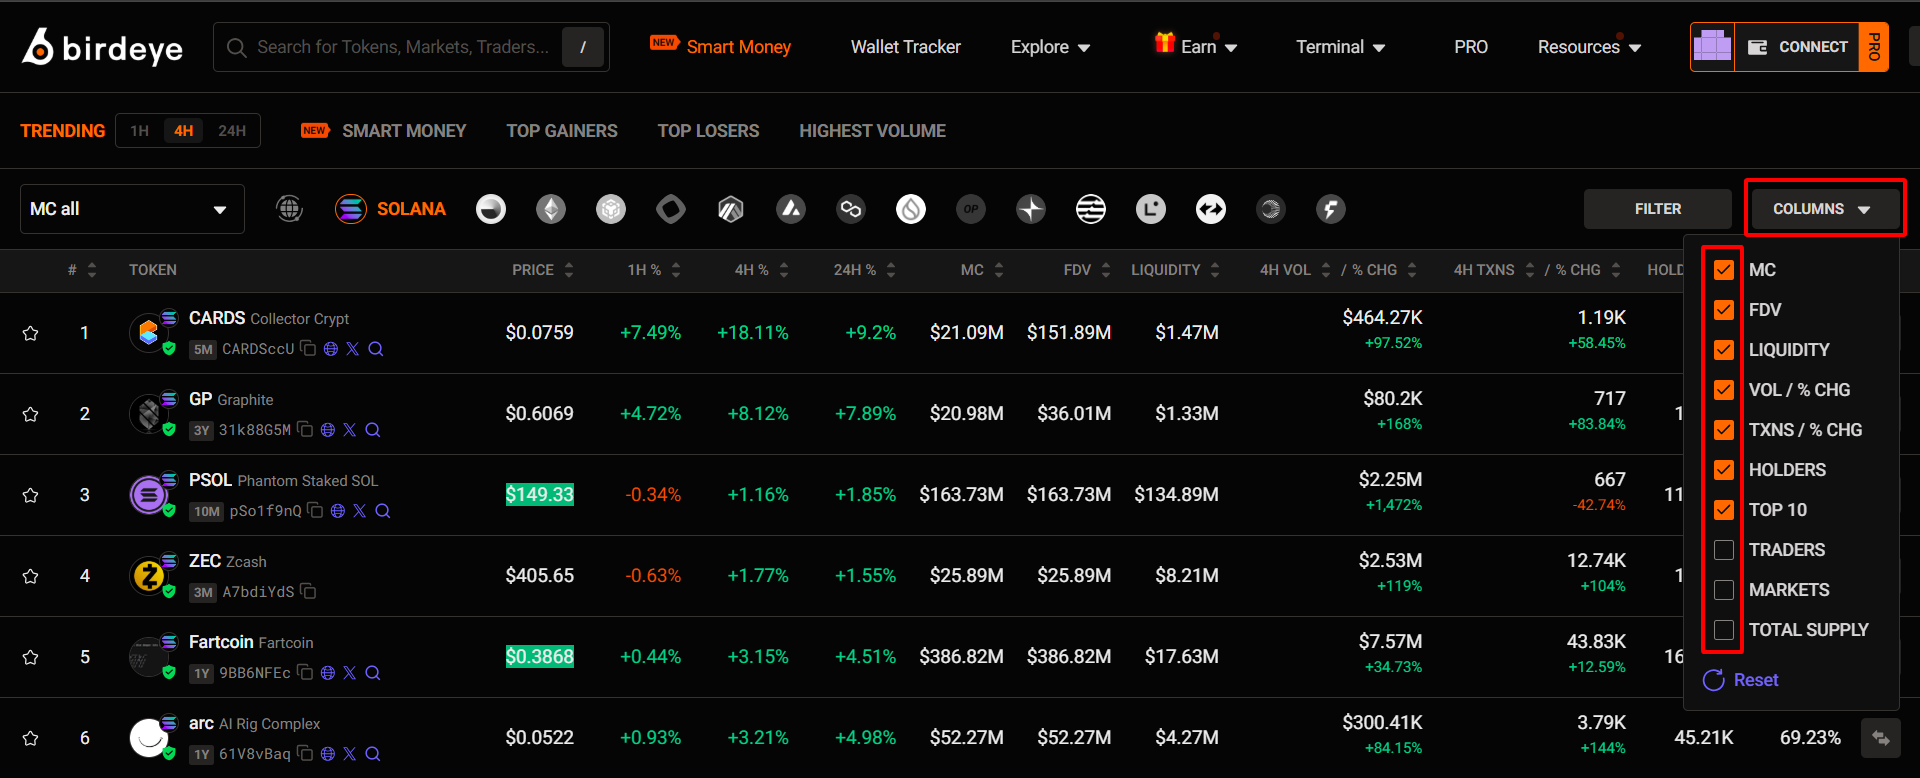Open CARDS X social link

click(352, 349)
